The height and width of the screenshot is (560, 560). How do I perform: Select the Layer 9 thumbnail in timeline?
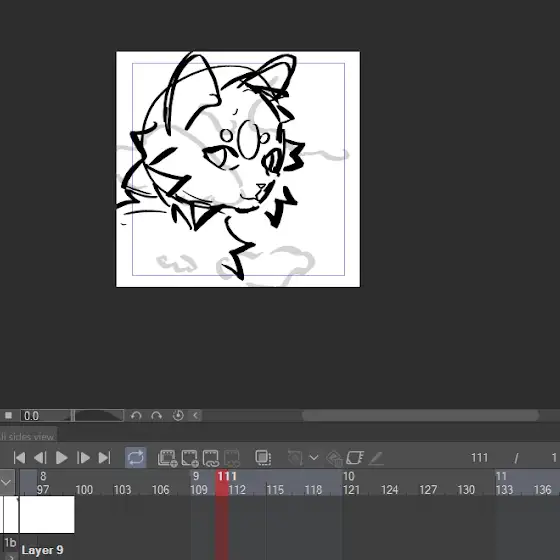47,514
